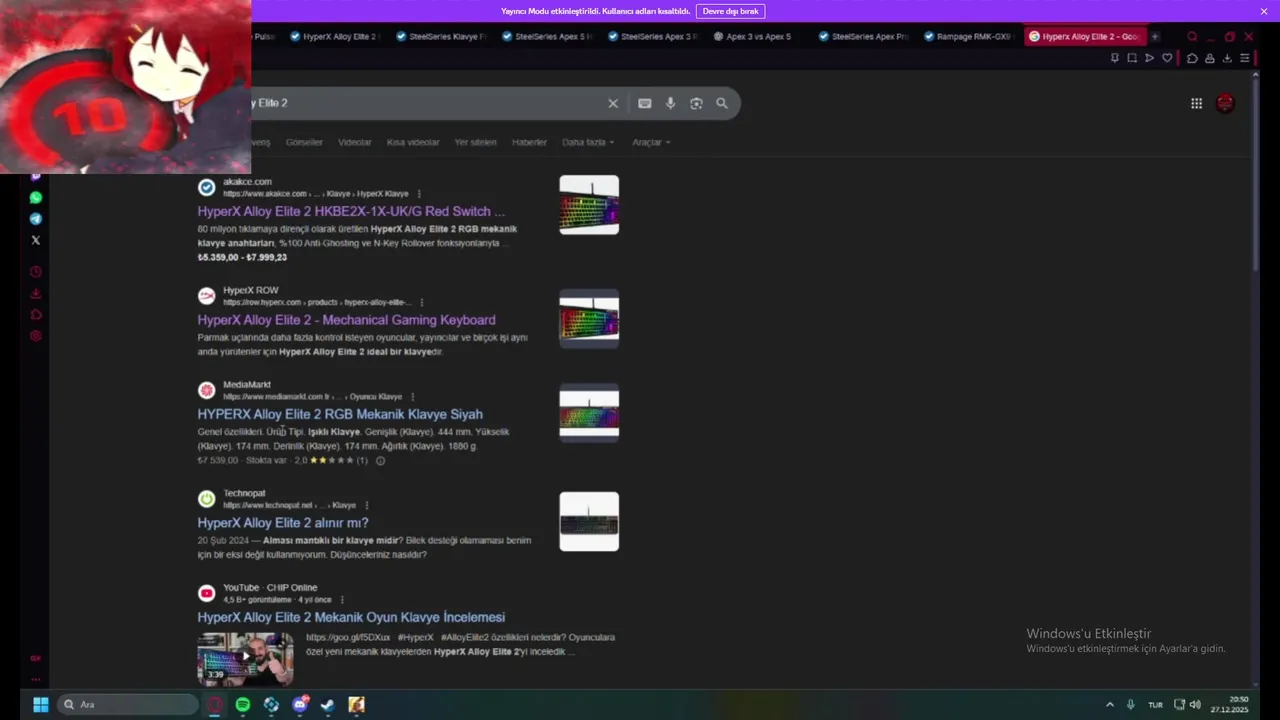Open Telegram in the browser sidebar

(36, 219)
